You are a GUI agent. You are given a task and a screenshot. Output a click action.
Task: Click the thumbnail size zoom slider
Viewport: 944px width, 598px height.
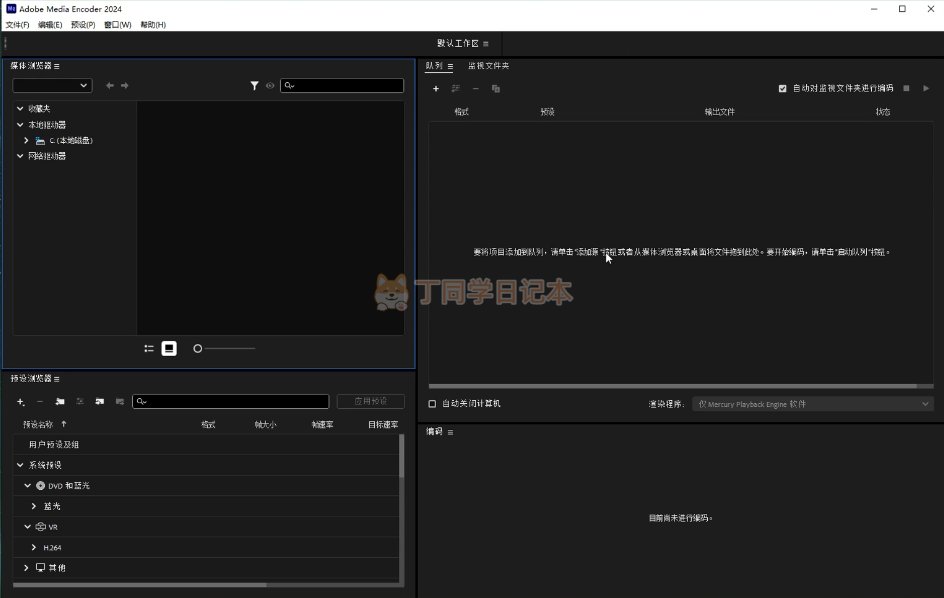pos(225,348)
